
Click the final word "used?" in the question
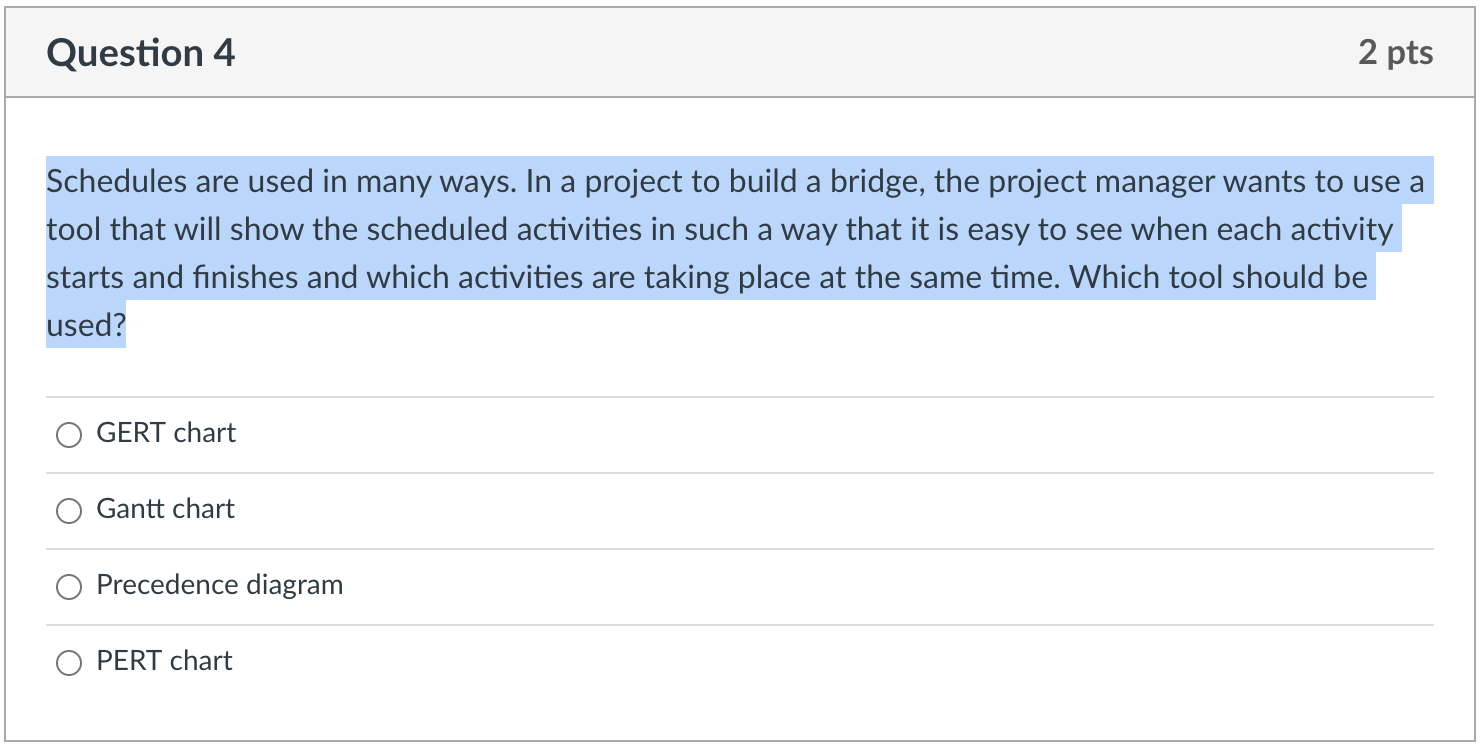(x=86, y=325)
